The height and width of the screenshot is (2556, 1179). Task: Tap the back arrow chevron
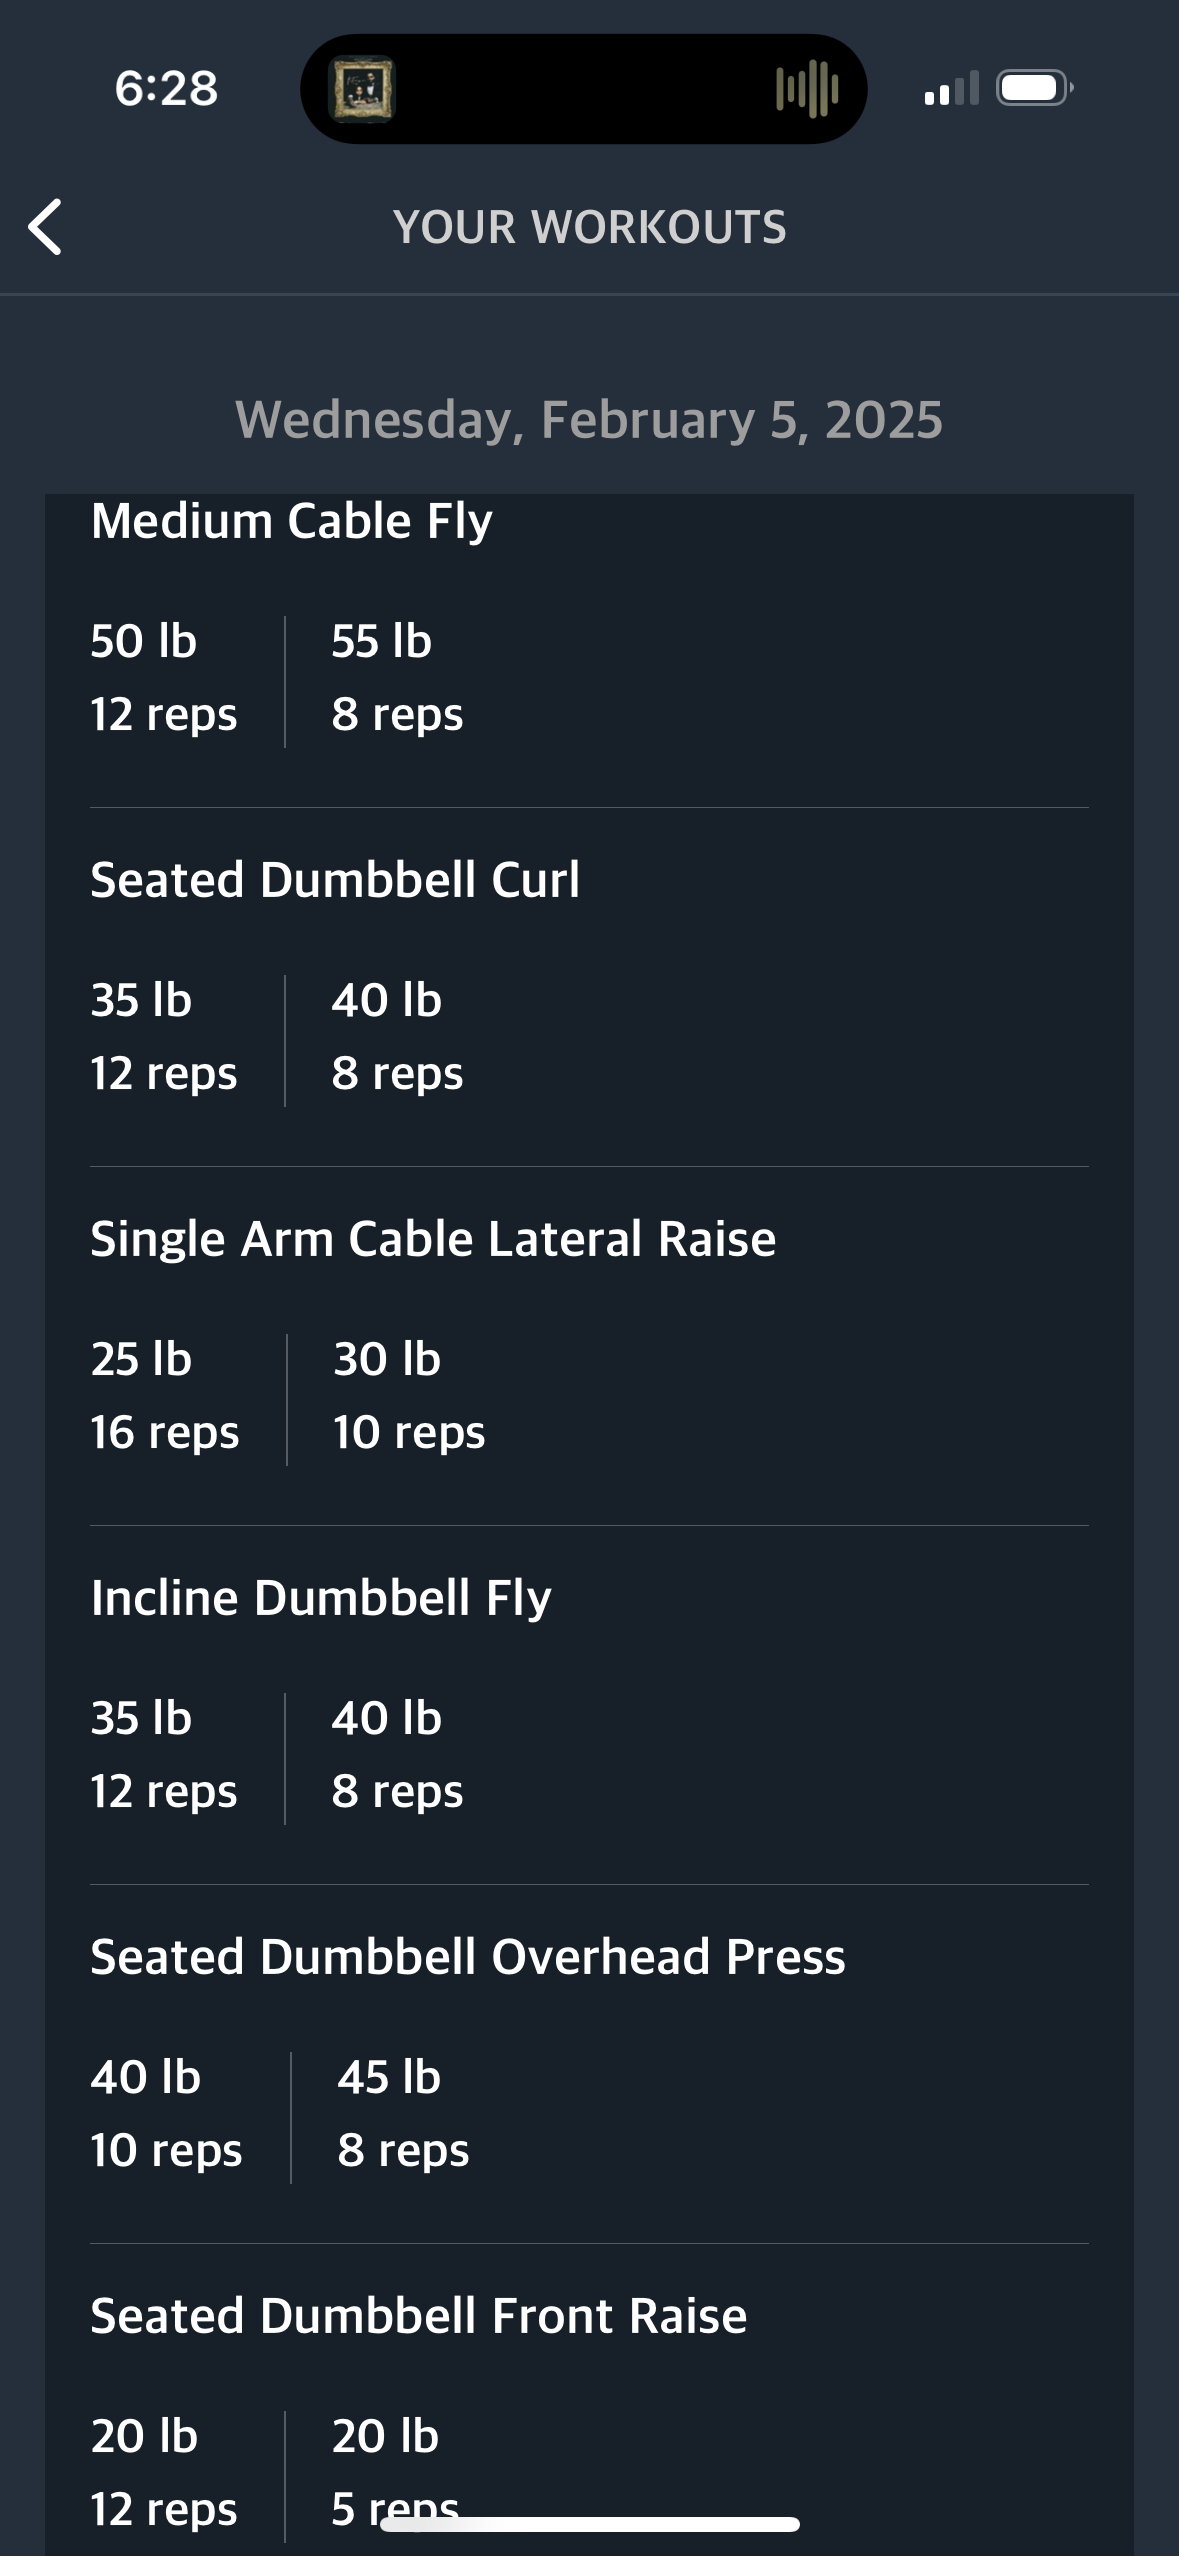click(45, 227)
